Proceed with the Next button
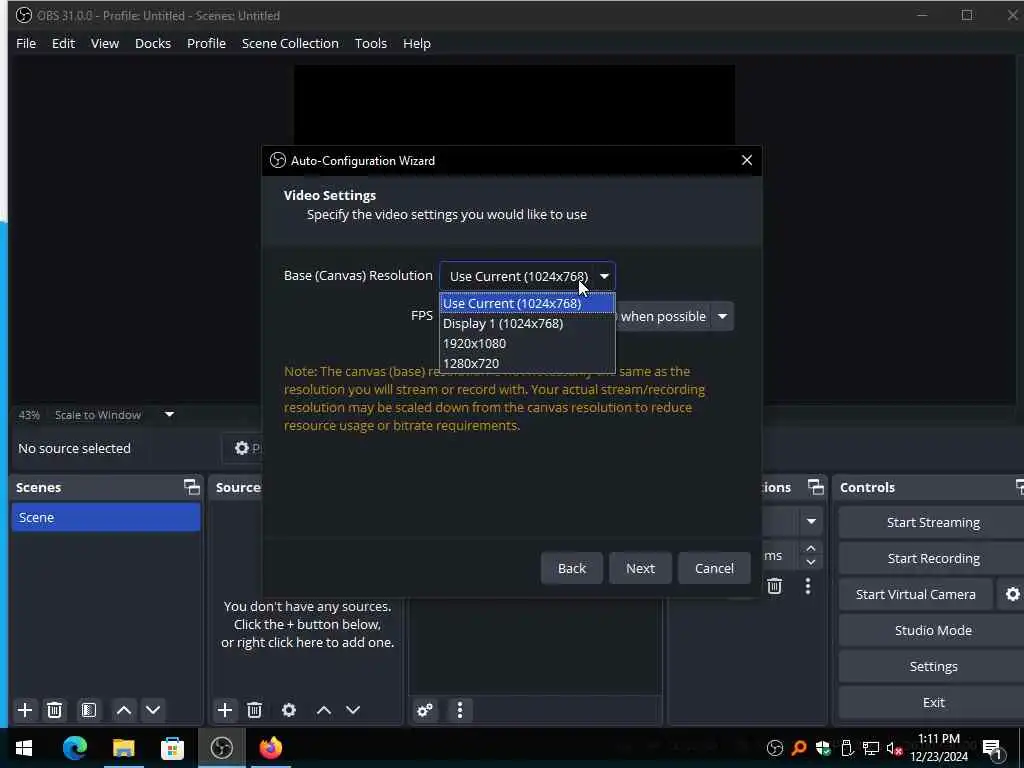Screen dimensions: 1024x768 click(x=640, y=568)
